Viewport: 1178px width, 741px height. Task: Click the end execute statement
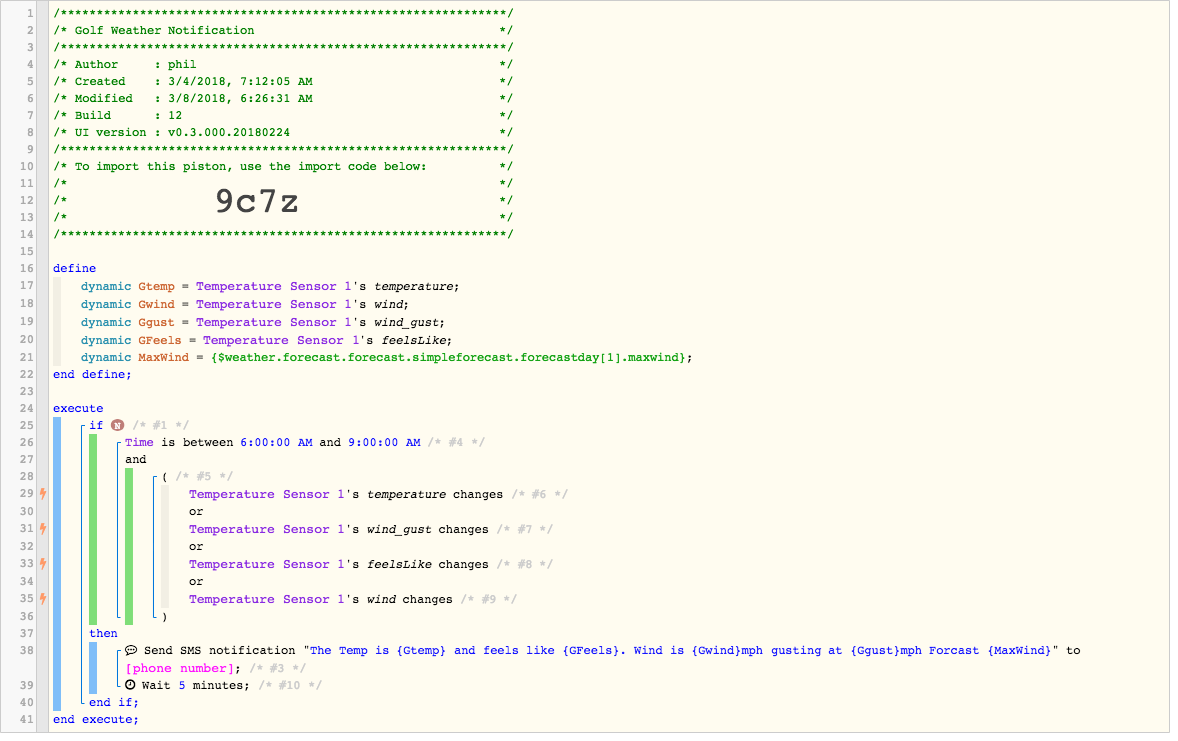[95, 720]
